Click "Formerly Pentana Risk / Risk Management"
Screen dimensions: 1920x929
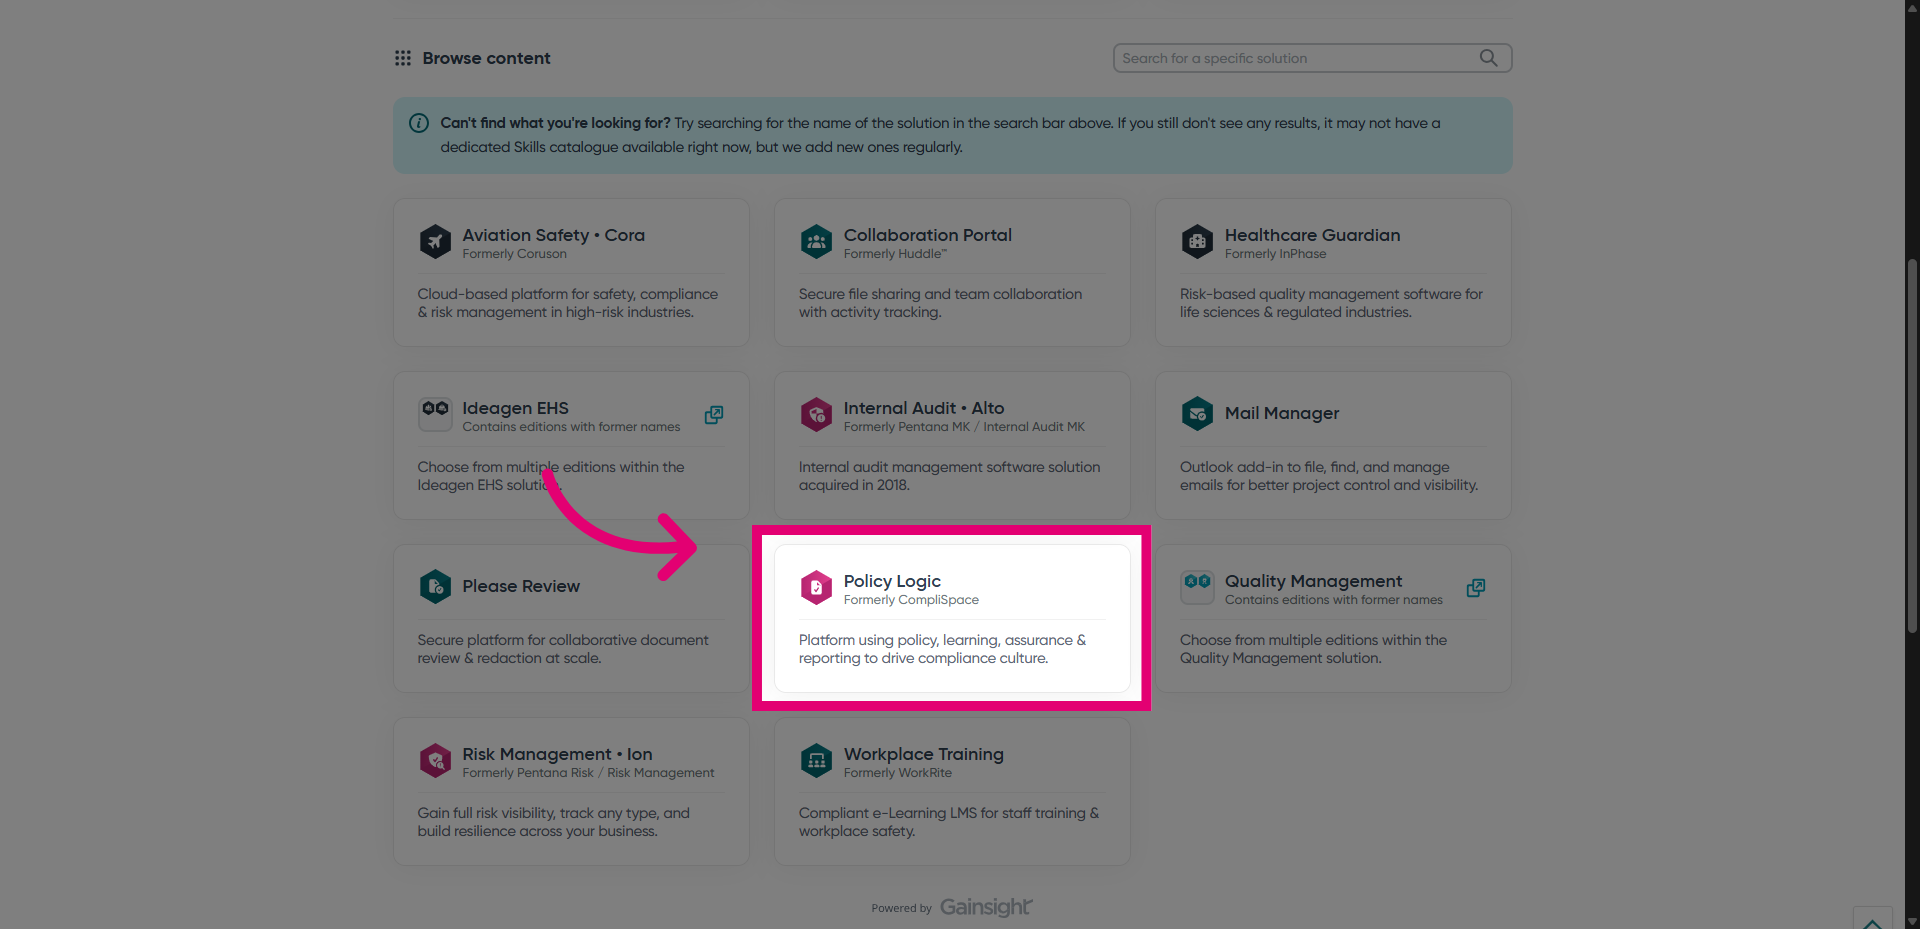pyautogui.click(x=588, y=773)
